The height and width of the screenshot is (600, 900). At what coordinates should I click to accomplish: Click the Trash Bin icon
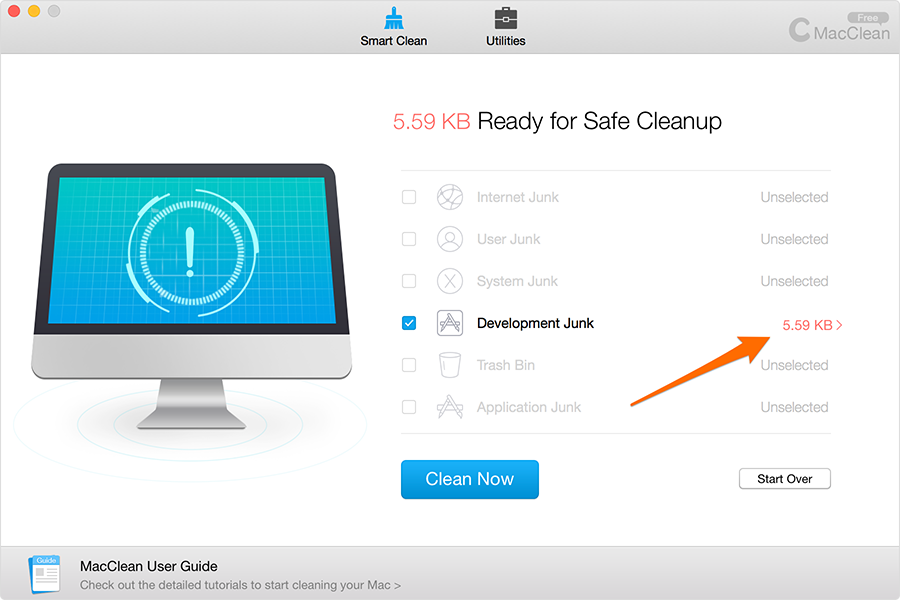449,365
